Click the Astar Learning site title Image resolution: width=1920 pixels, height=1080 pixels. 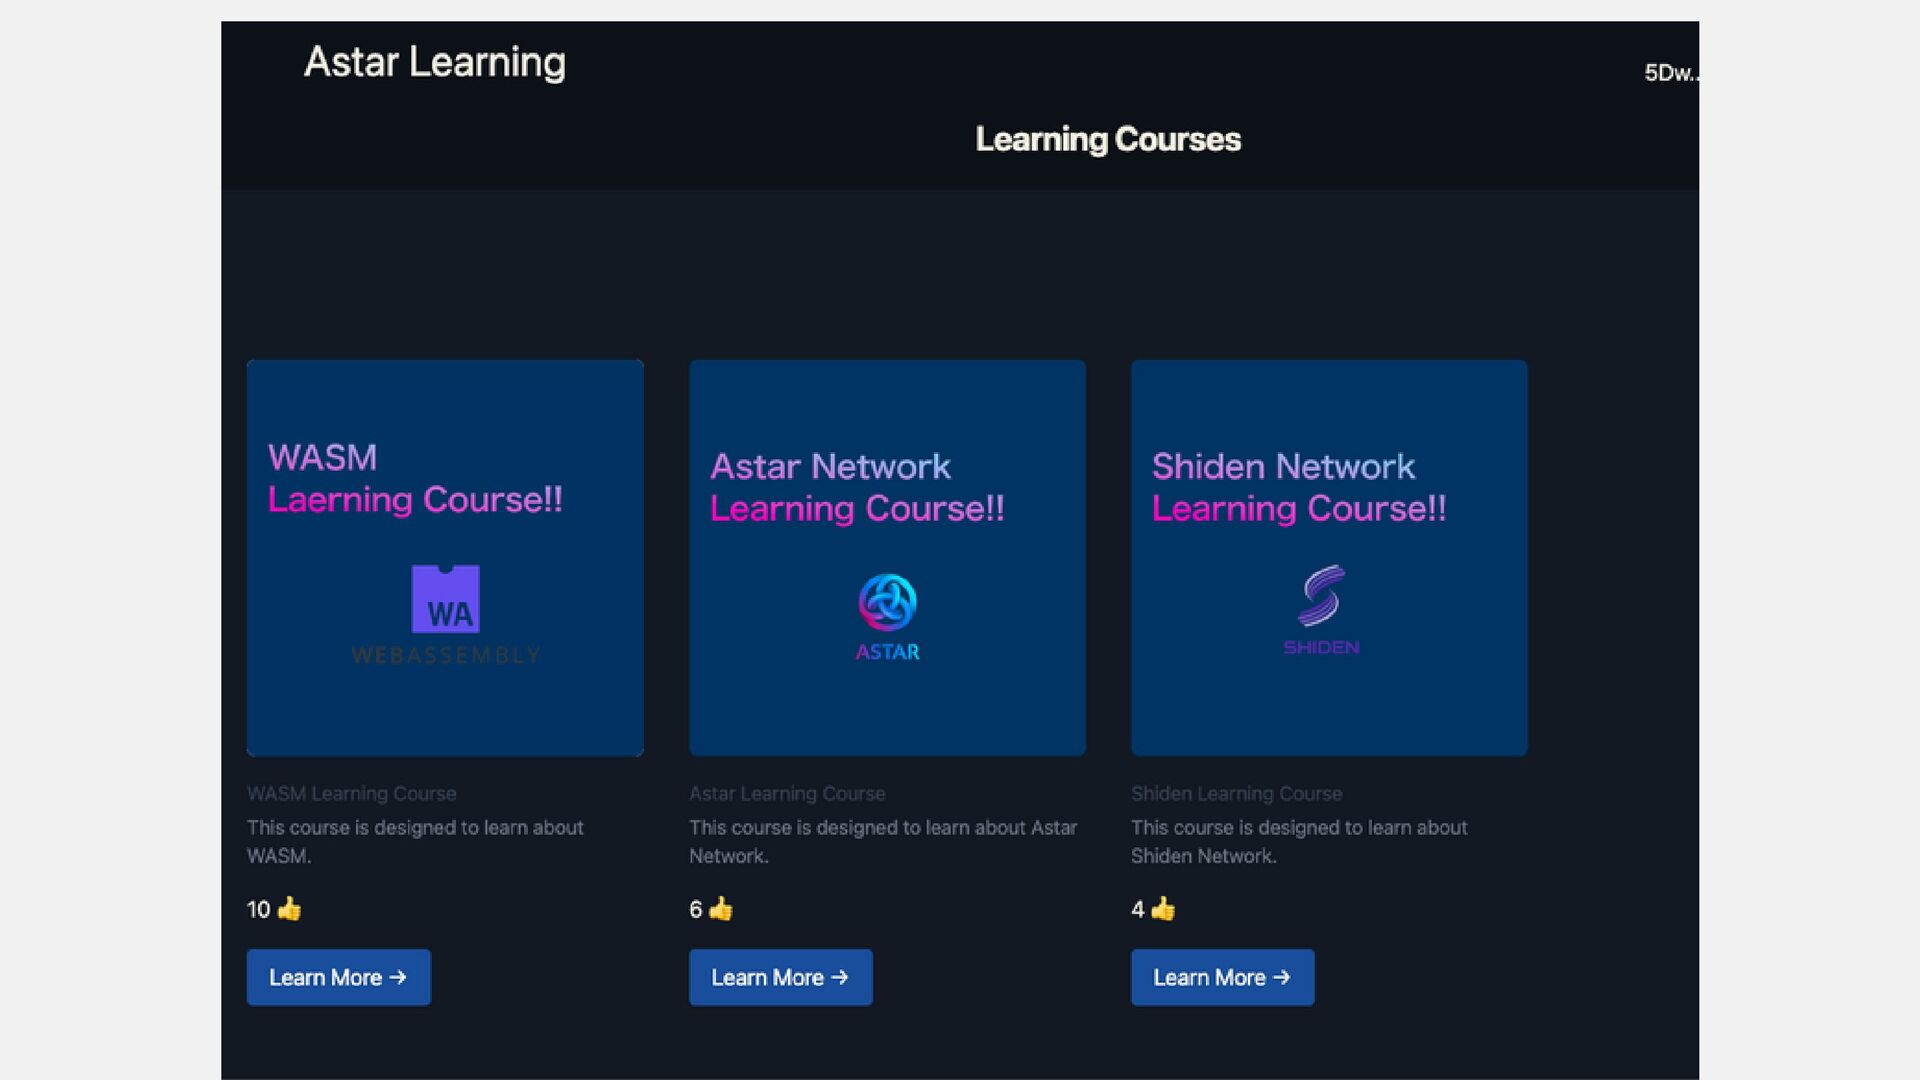pyautogui.click(x=435, y=62)
